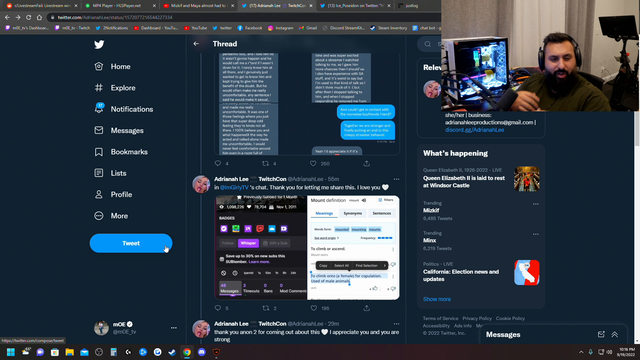Image resolution: width=640 pixels, height=360 pixels.
Task: Share the tweet with 195 likes
Action: 367,308
